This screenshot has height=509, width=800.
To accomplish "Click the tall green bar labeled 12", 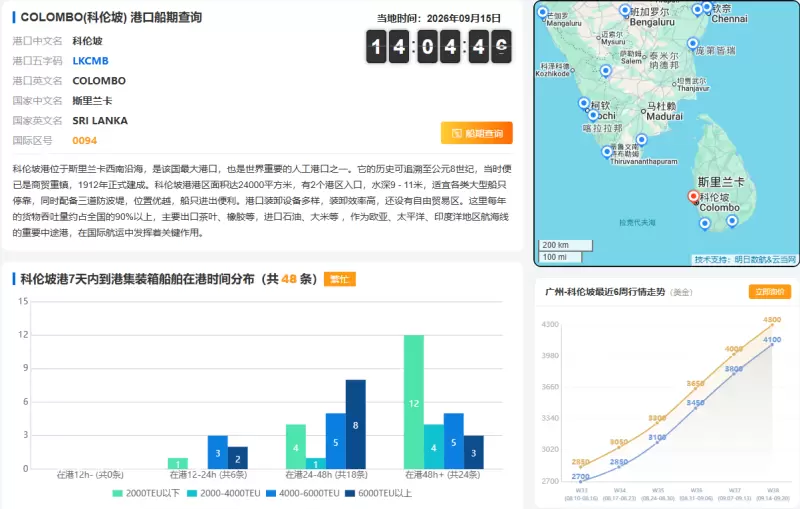I will pos(414,402).
